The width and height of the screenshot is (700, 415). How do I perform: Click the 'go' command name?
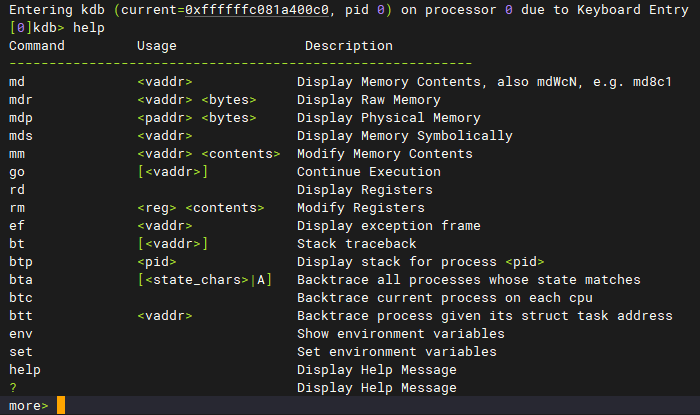click(x=16, y=171)
